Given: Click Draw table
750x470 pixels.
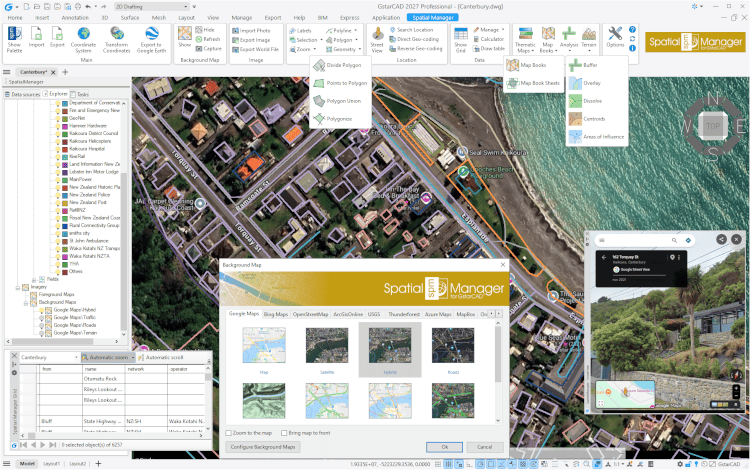Looking at the screenshot, I should coord(488,49).
